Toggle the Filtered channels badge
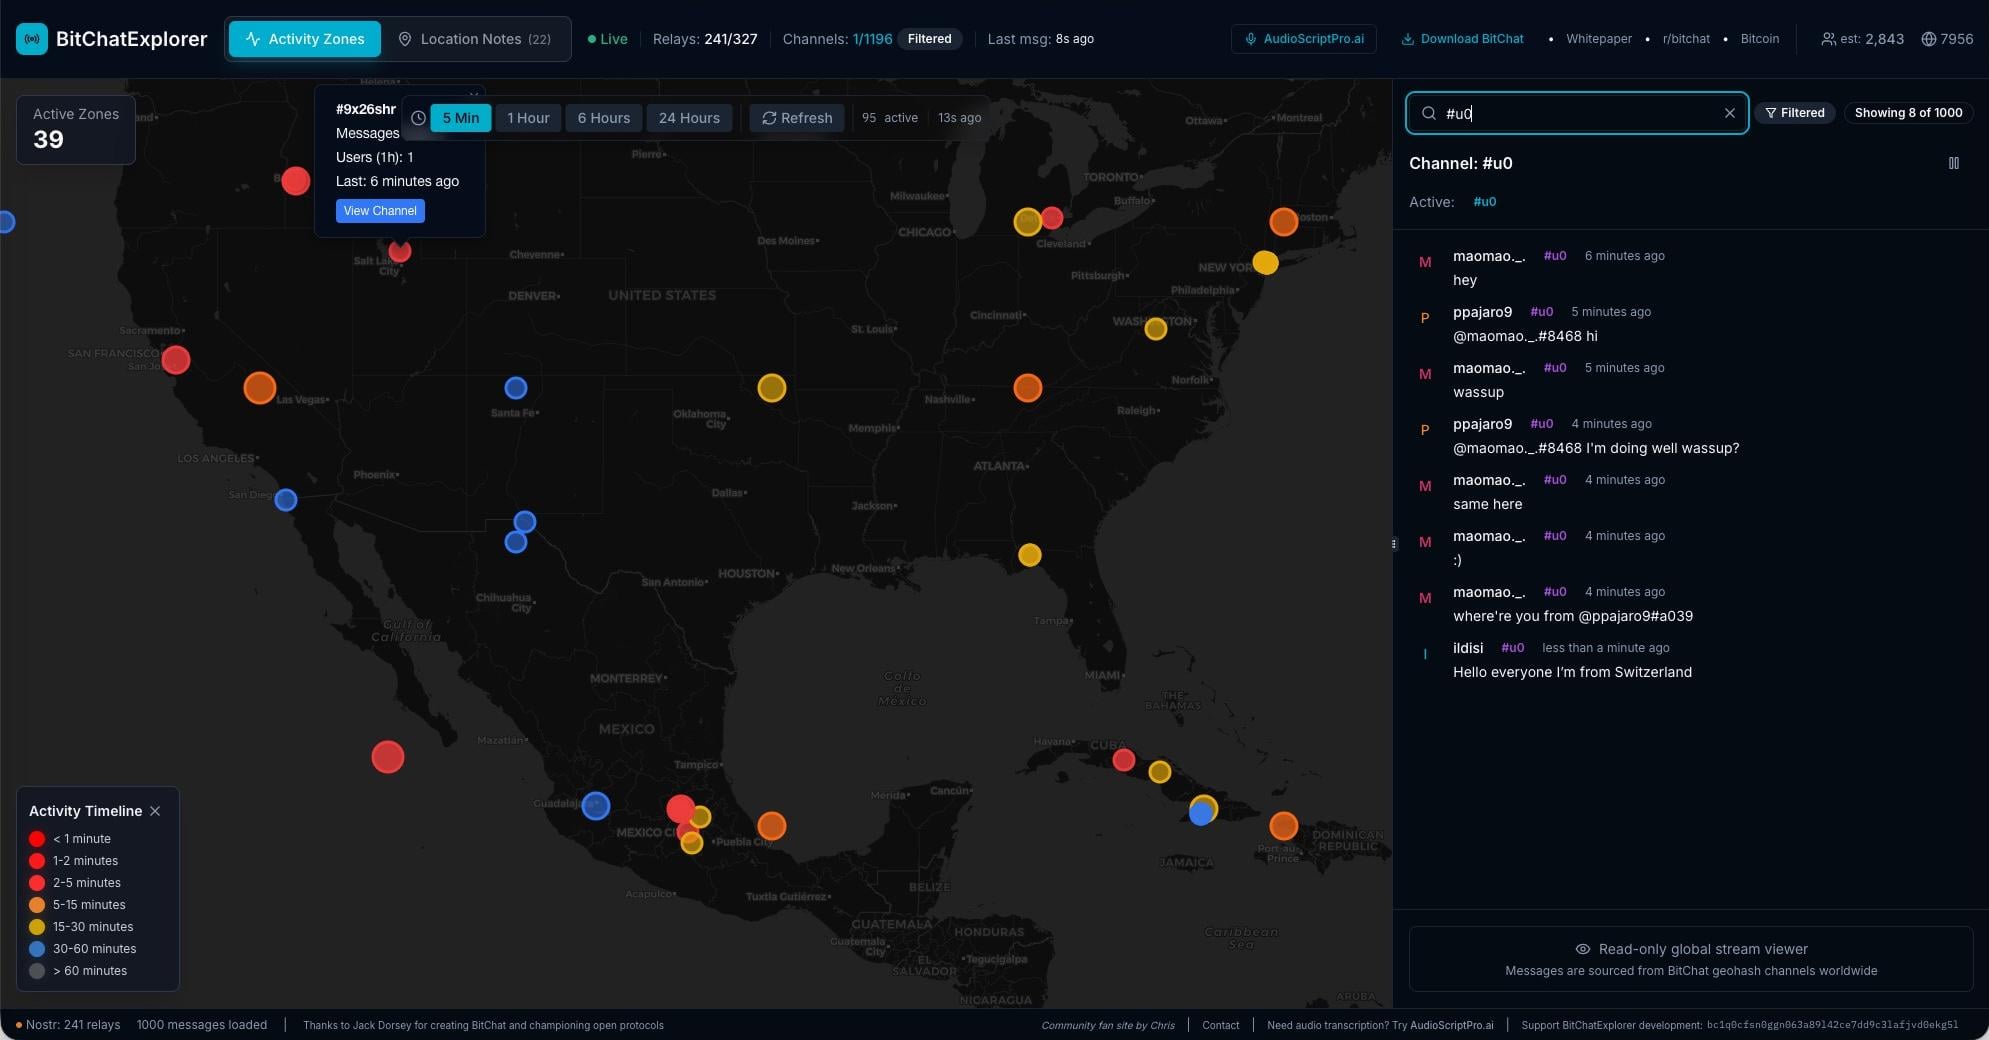This screenshot has height=1040, width=1989. click(929, 39)
